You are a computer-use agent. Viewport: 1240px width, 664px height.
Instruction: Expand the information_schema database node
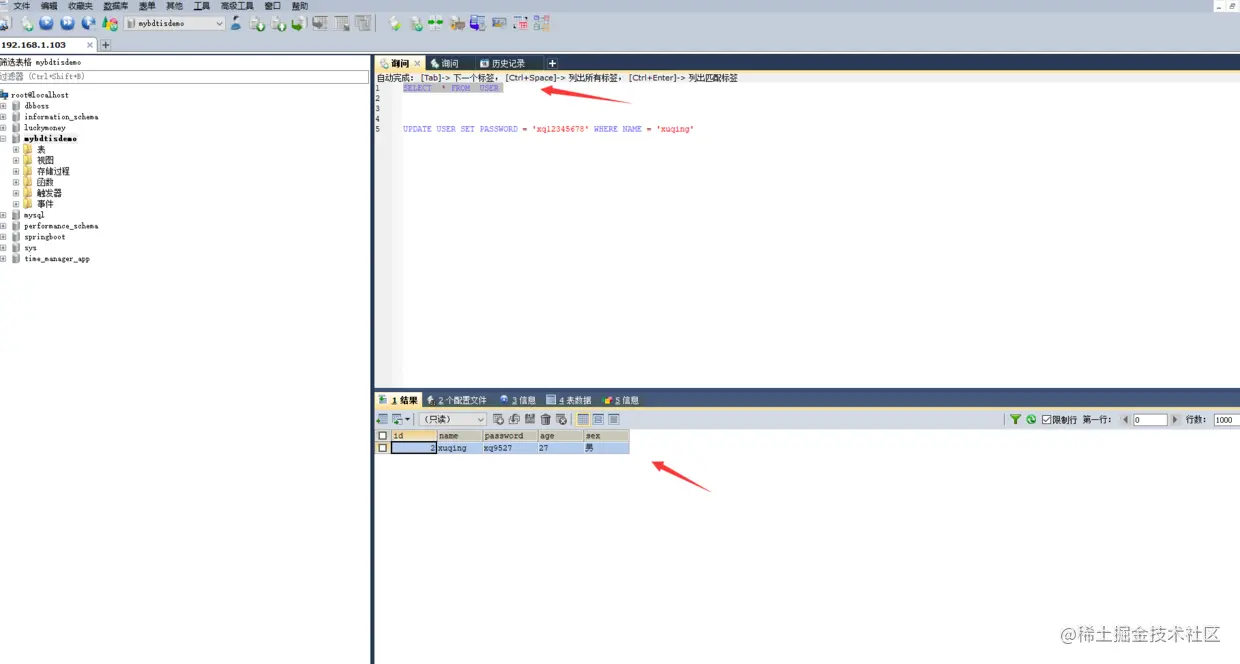(4, 117)
